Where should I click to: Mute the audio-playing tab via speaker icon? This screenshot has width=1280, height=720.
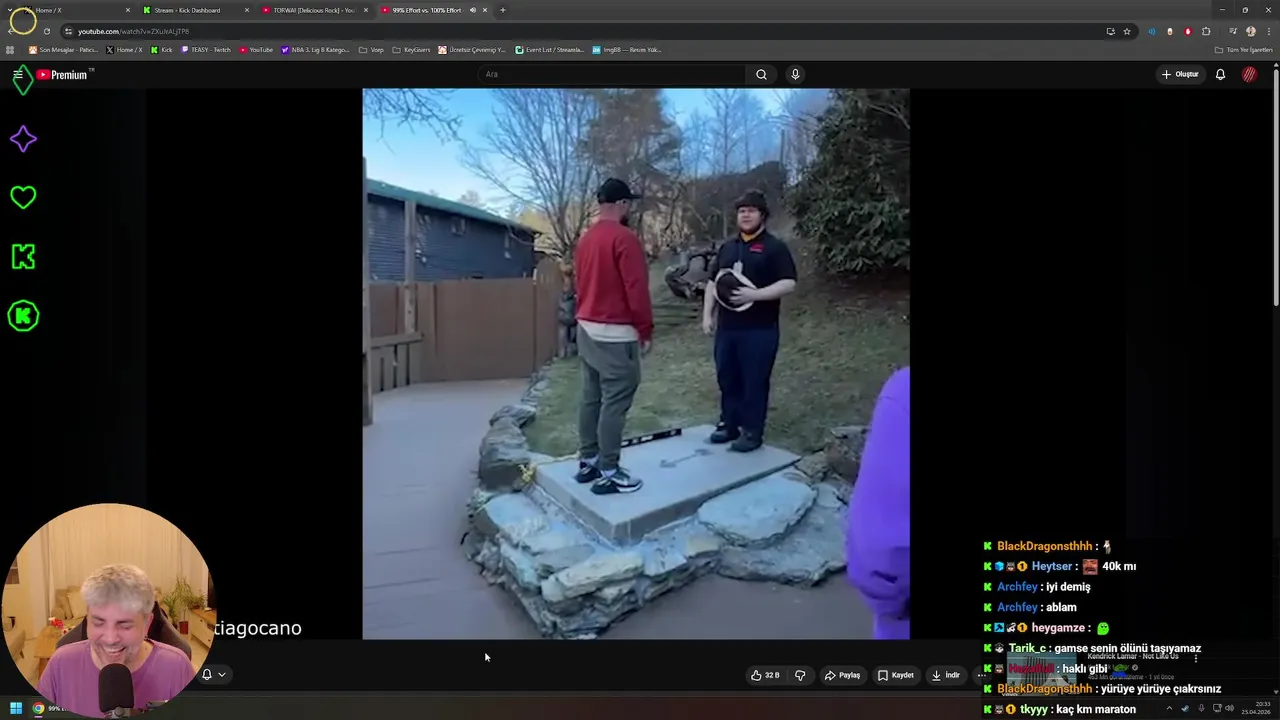click(473, 10)
